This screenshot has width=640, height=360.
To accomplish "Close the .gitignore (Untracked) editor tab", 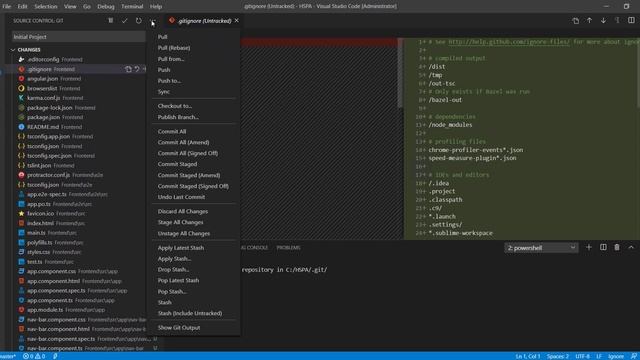I will click(x=237, y=20).
